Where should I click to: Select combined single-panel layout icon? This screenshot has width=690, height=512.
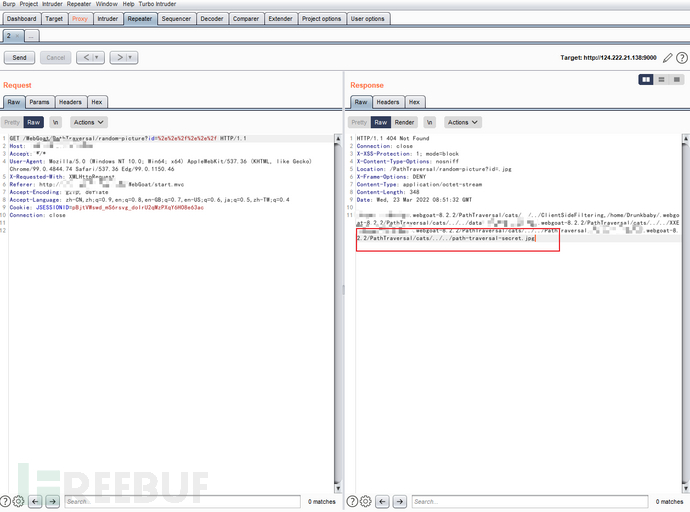tap(676, 79)
